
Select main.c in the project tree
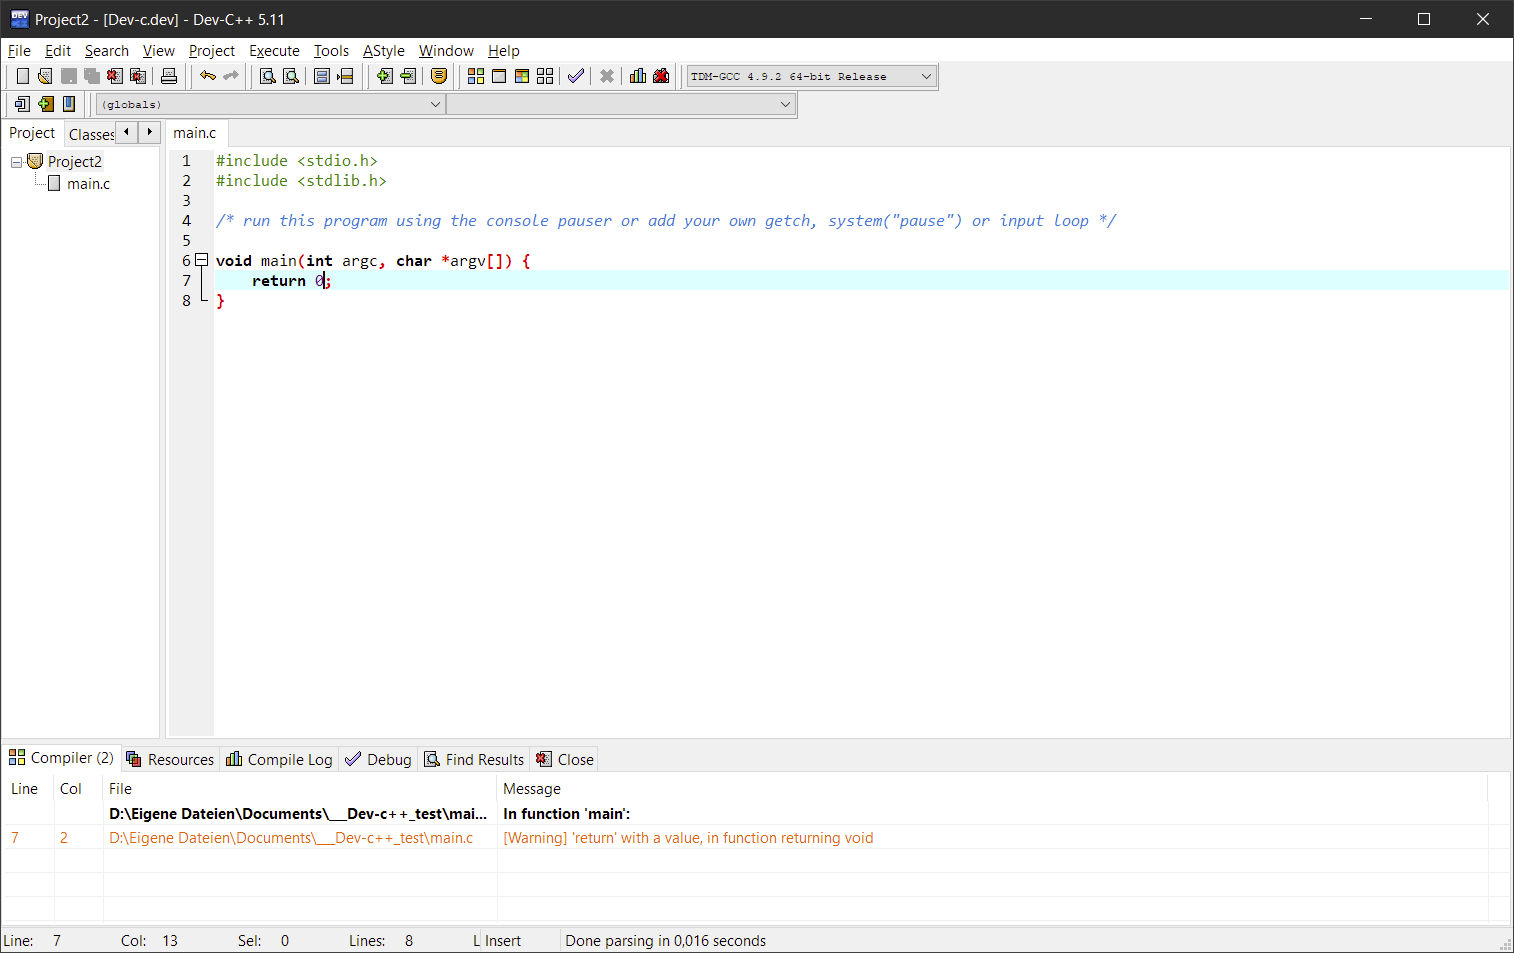[x=88, y=184]
